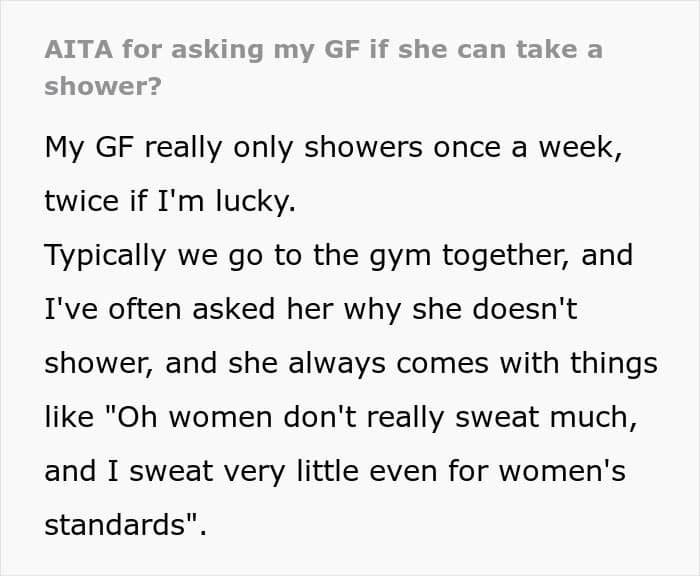Screen dimensions: 700x576
Task: Click "shower," at the start of the fifth body line
Action: coord(100,363)
